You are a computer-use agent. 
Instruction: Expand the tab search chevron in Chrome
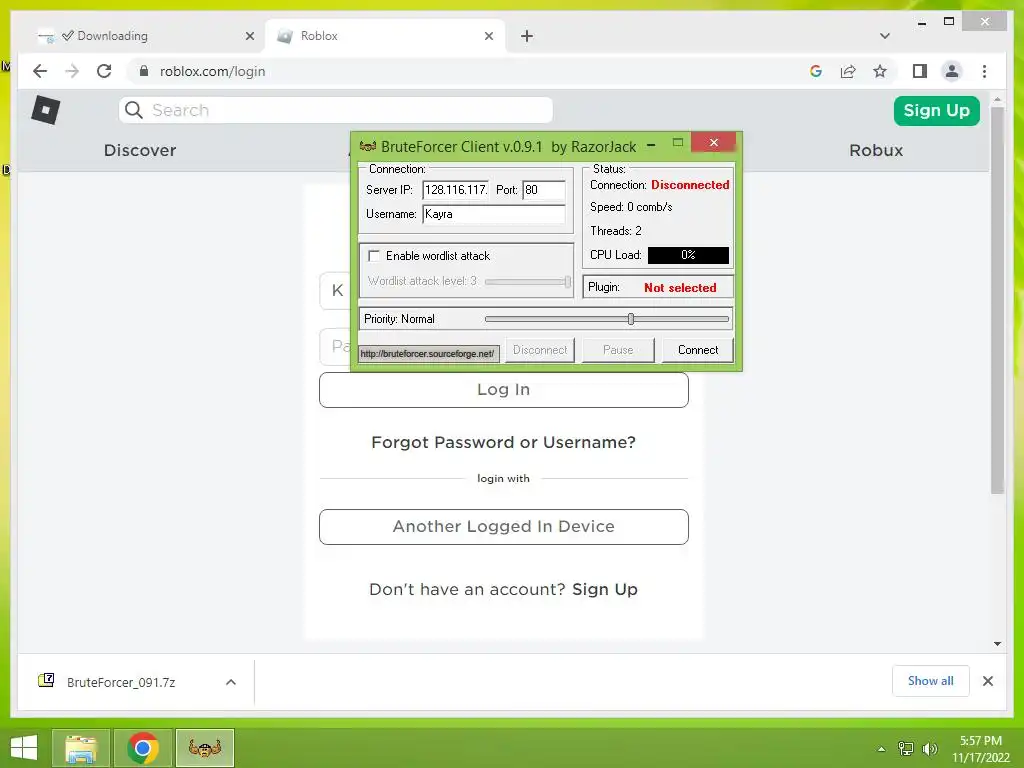click(884, 36)
